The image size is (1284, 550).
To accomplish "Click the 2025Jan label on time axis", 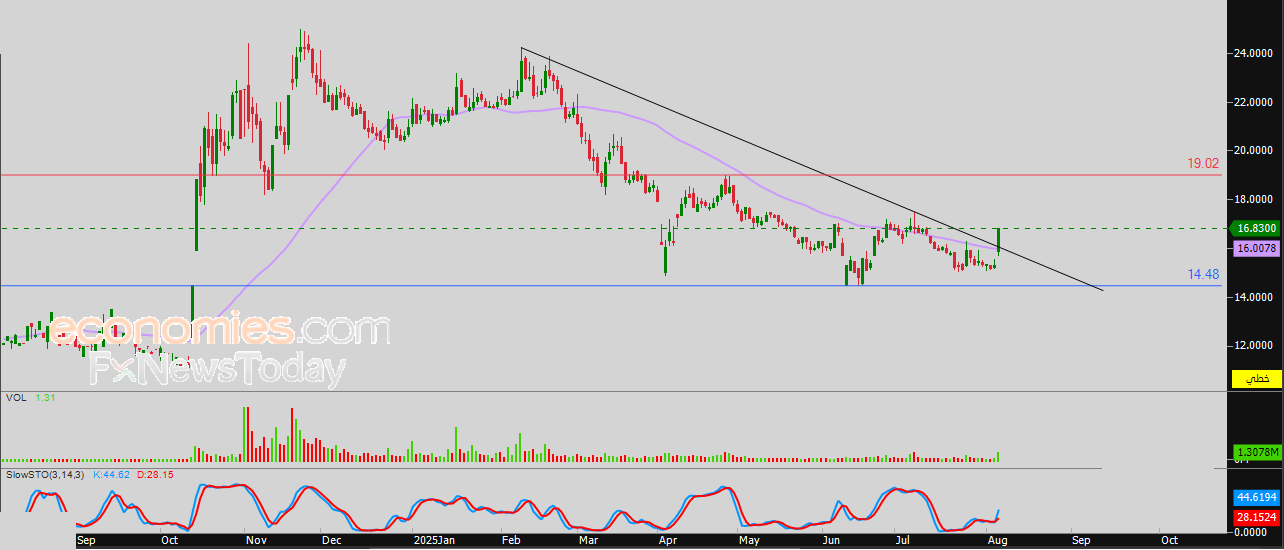I will (x=432, y=540).
